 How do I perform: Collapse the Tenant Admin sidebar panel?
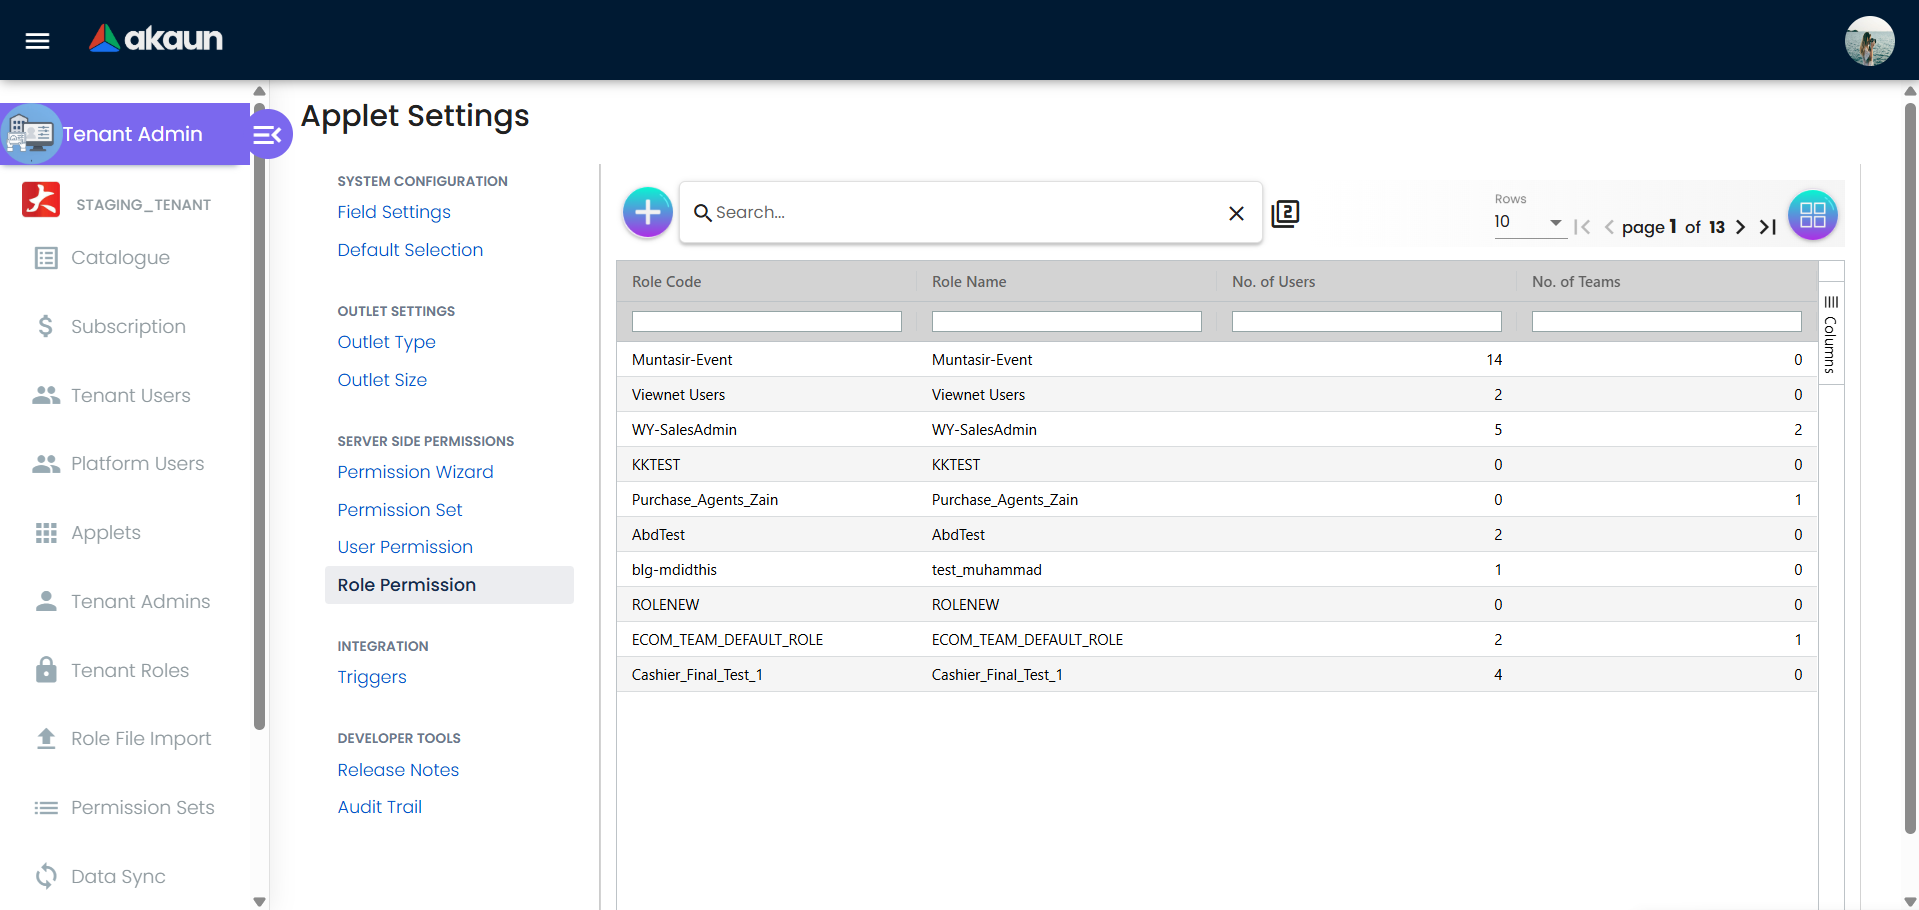pos(267,133)
